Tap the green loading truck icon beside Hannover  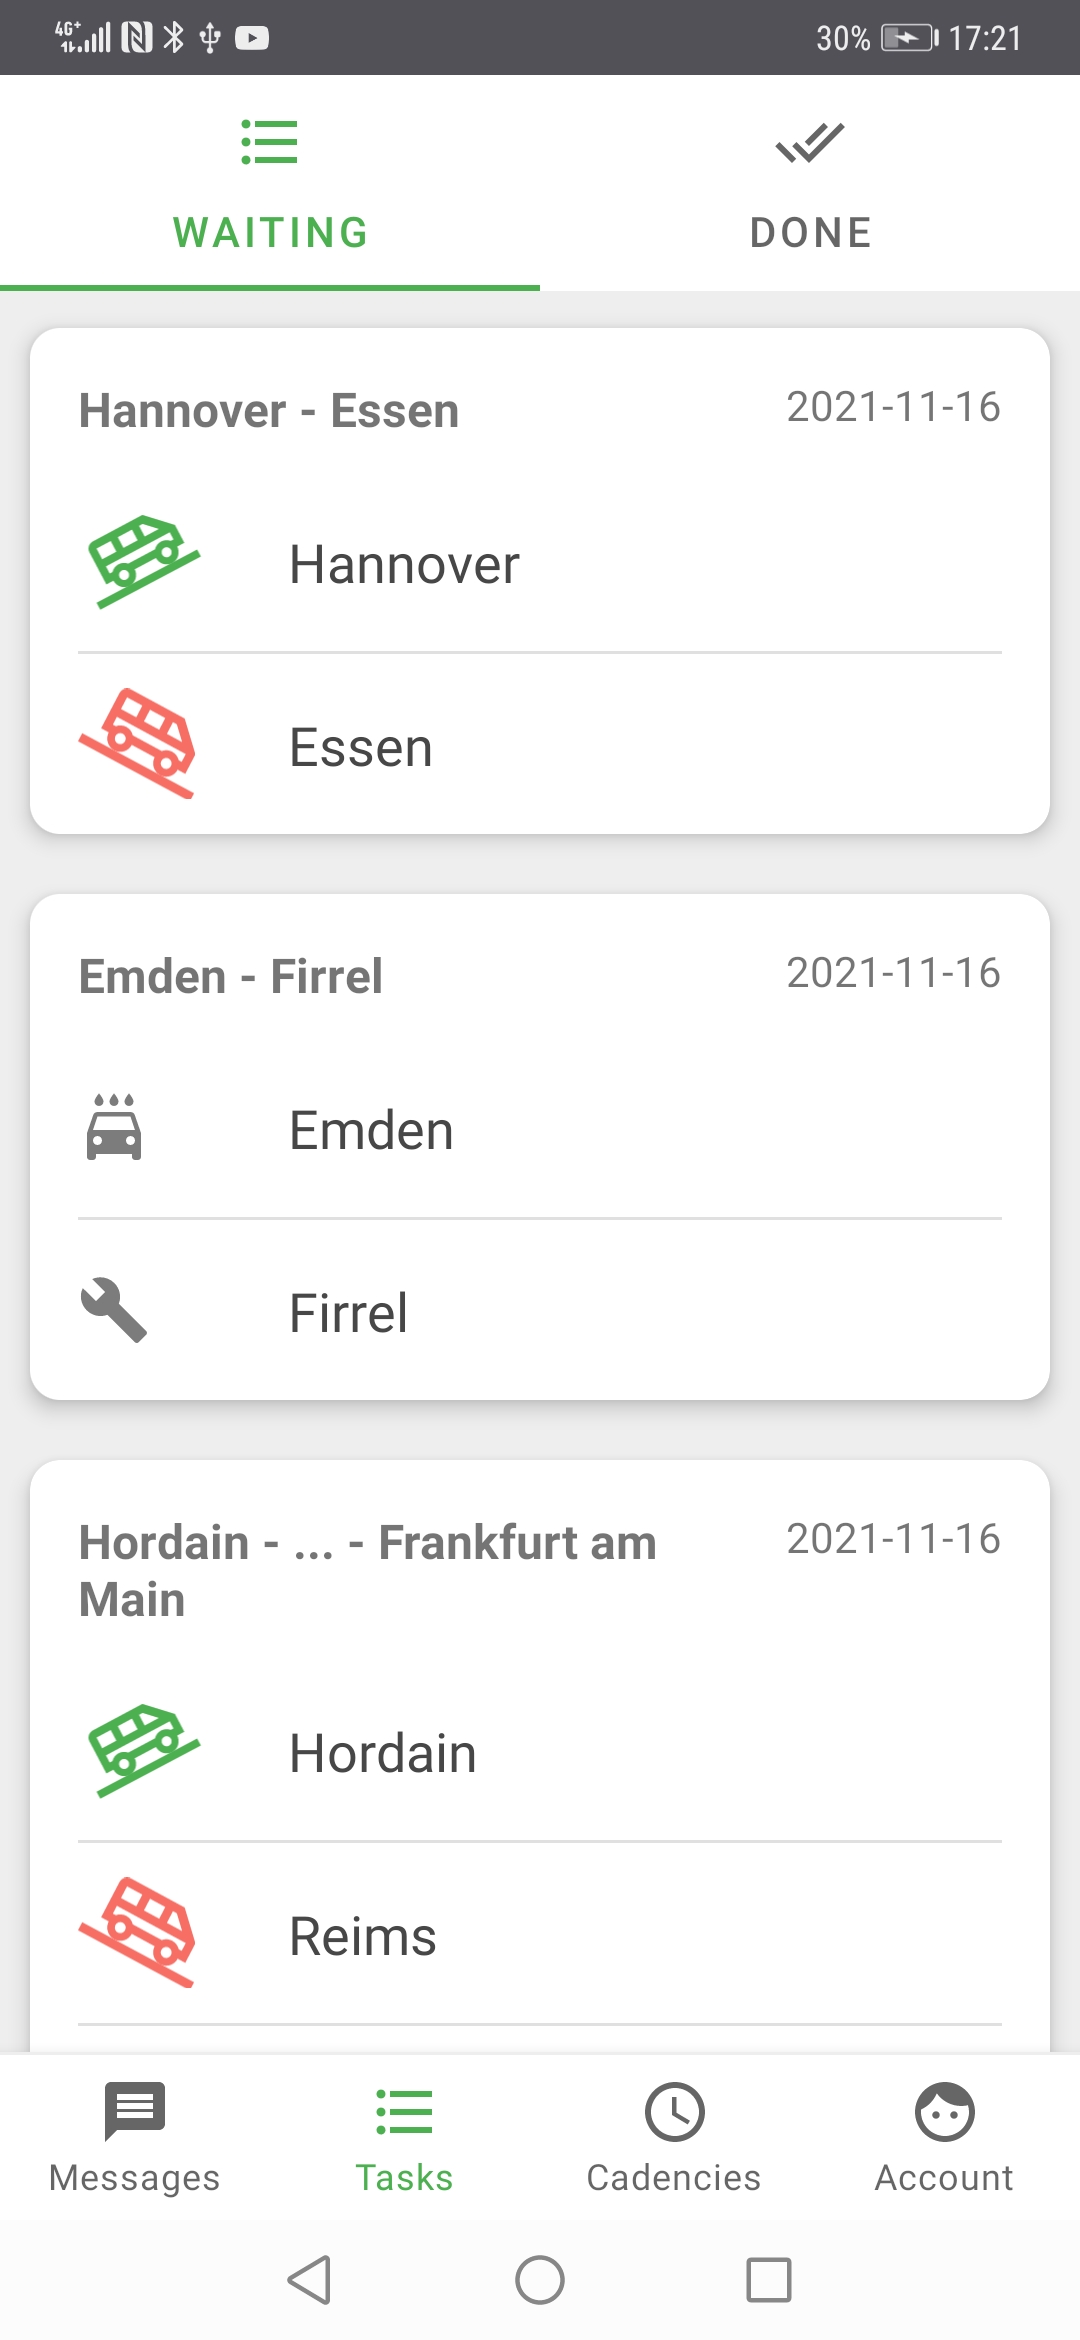coord(142,561)
